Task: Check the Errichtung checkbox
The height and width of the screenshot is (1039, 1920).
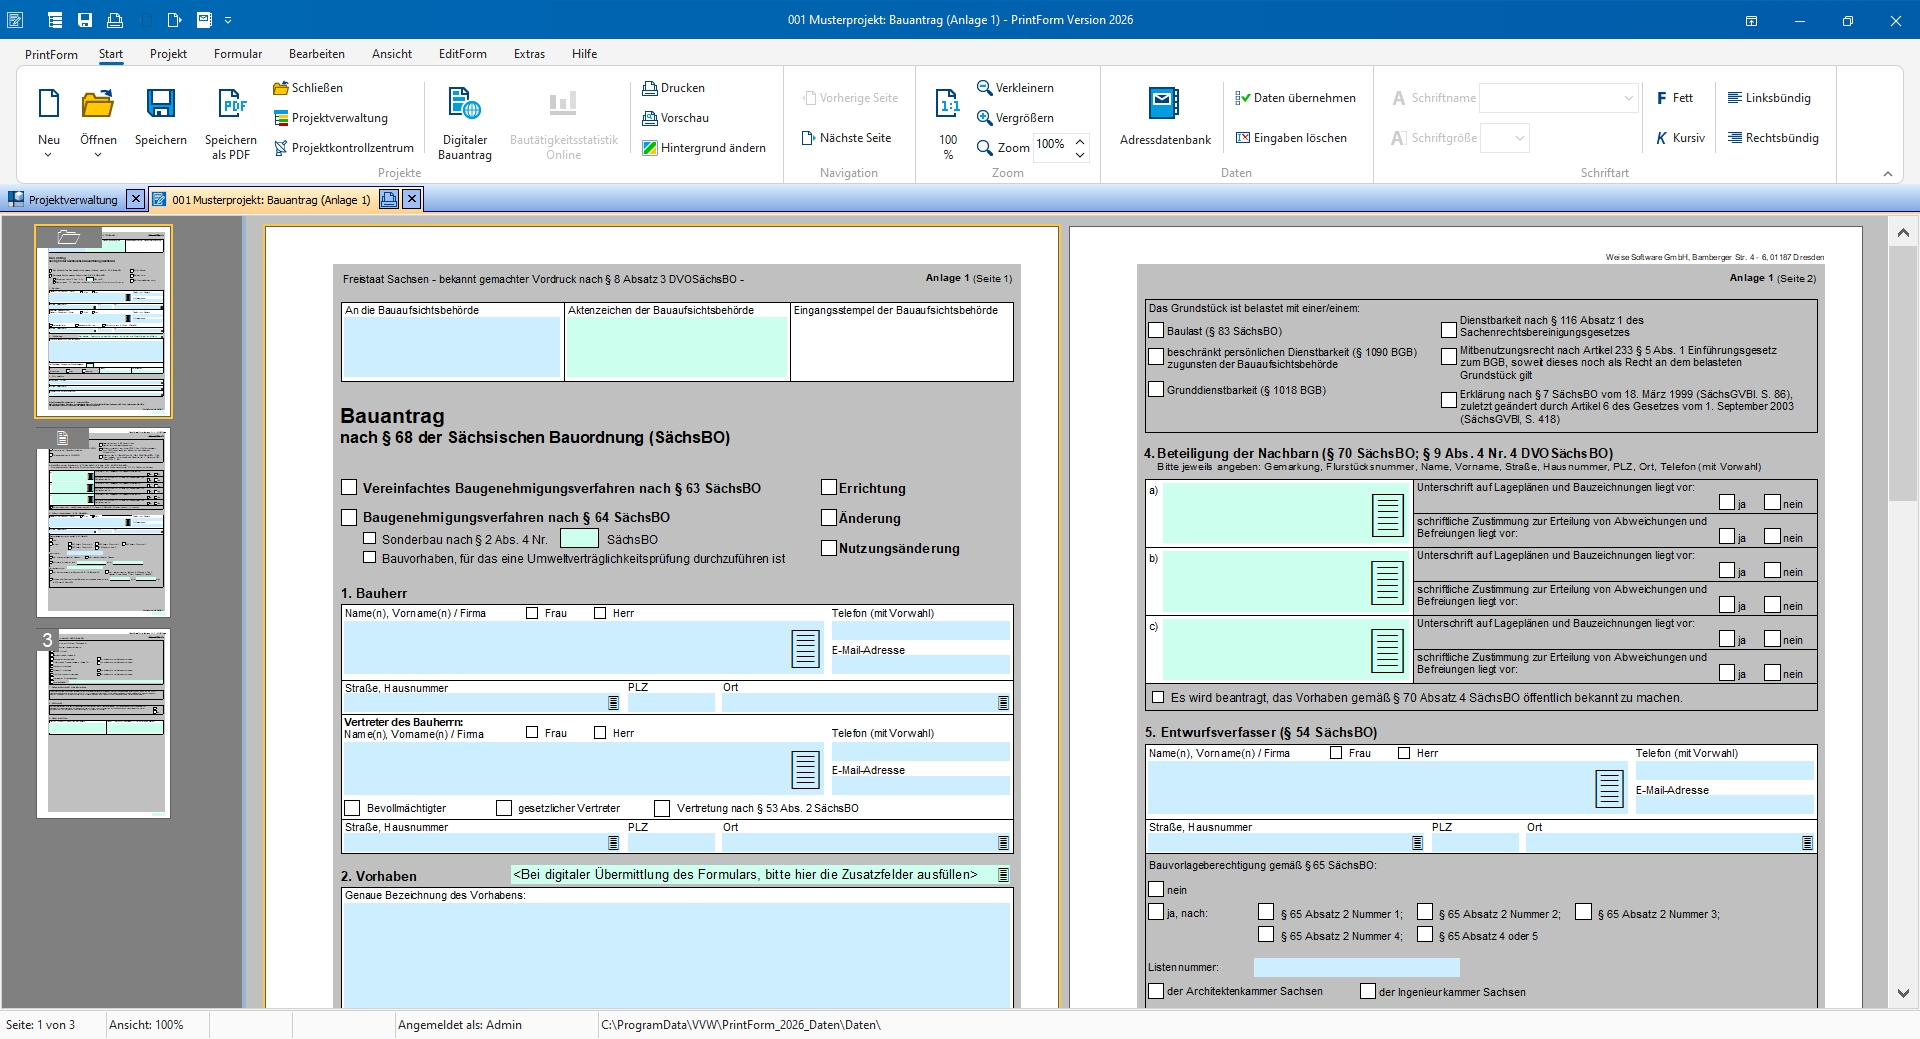Action: click(x=828, y=488)
